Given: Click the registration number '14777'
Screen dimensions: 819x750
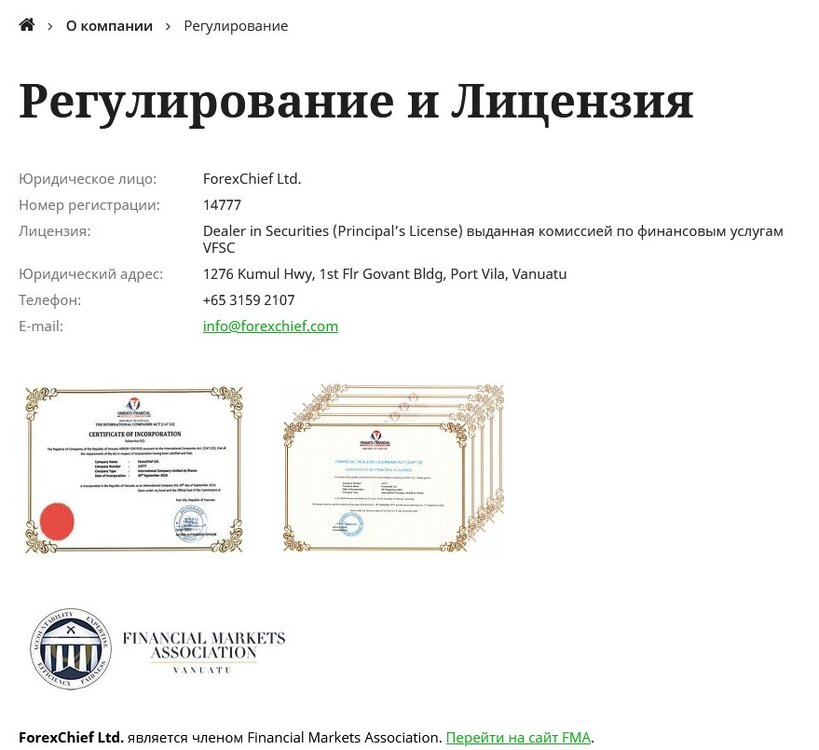Looking at the screenshot, I should [222, 205].
